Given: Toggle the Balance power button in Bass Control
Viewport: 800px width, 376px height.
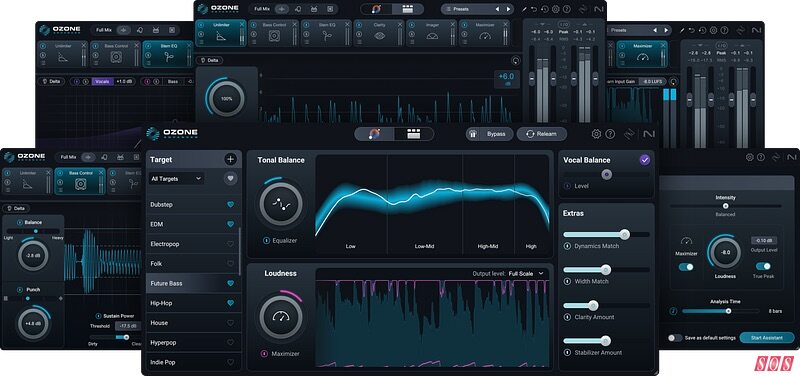Looking at the screenshot, I should click(x=20, y=222).
